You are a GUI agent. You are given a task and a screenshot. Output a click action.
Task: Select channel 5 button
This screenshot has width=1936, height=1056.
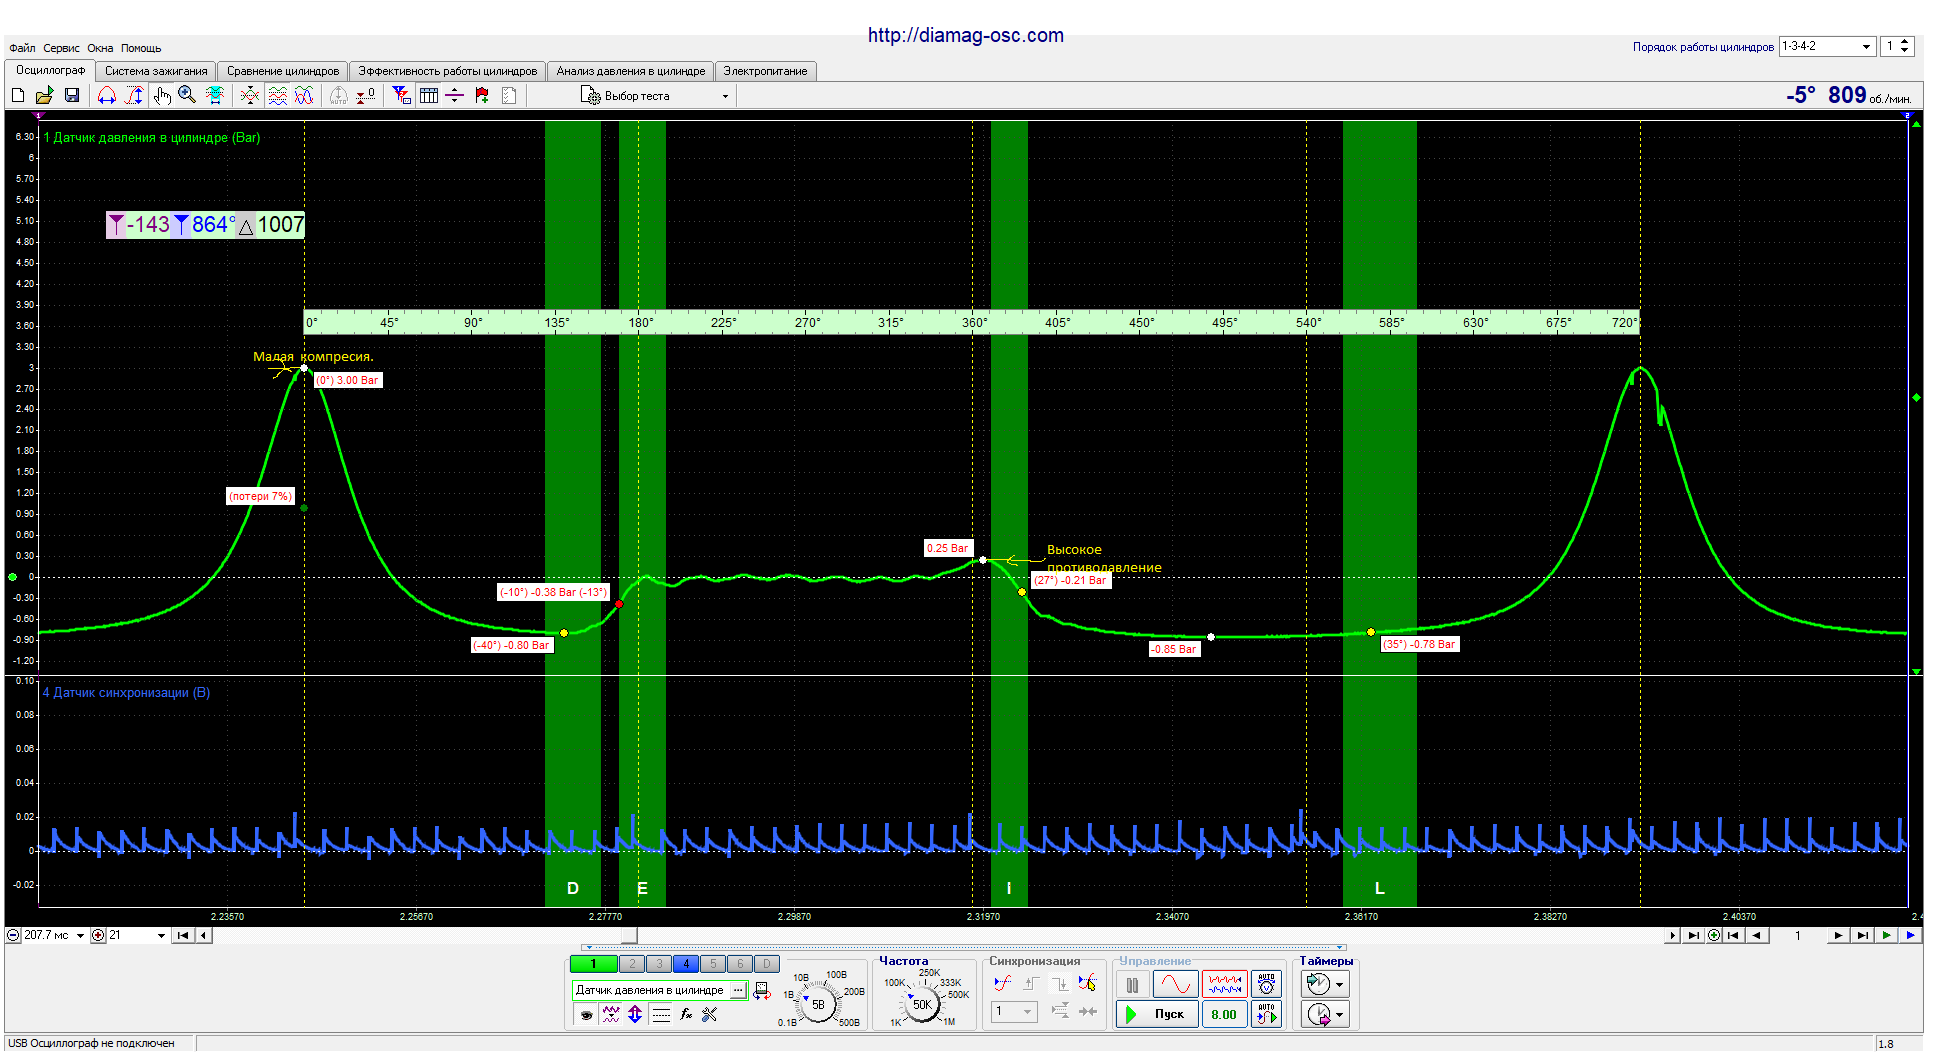[713, 964]
